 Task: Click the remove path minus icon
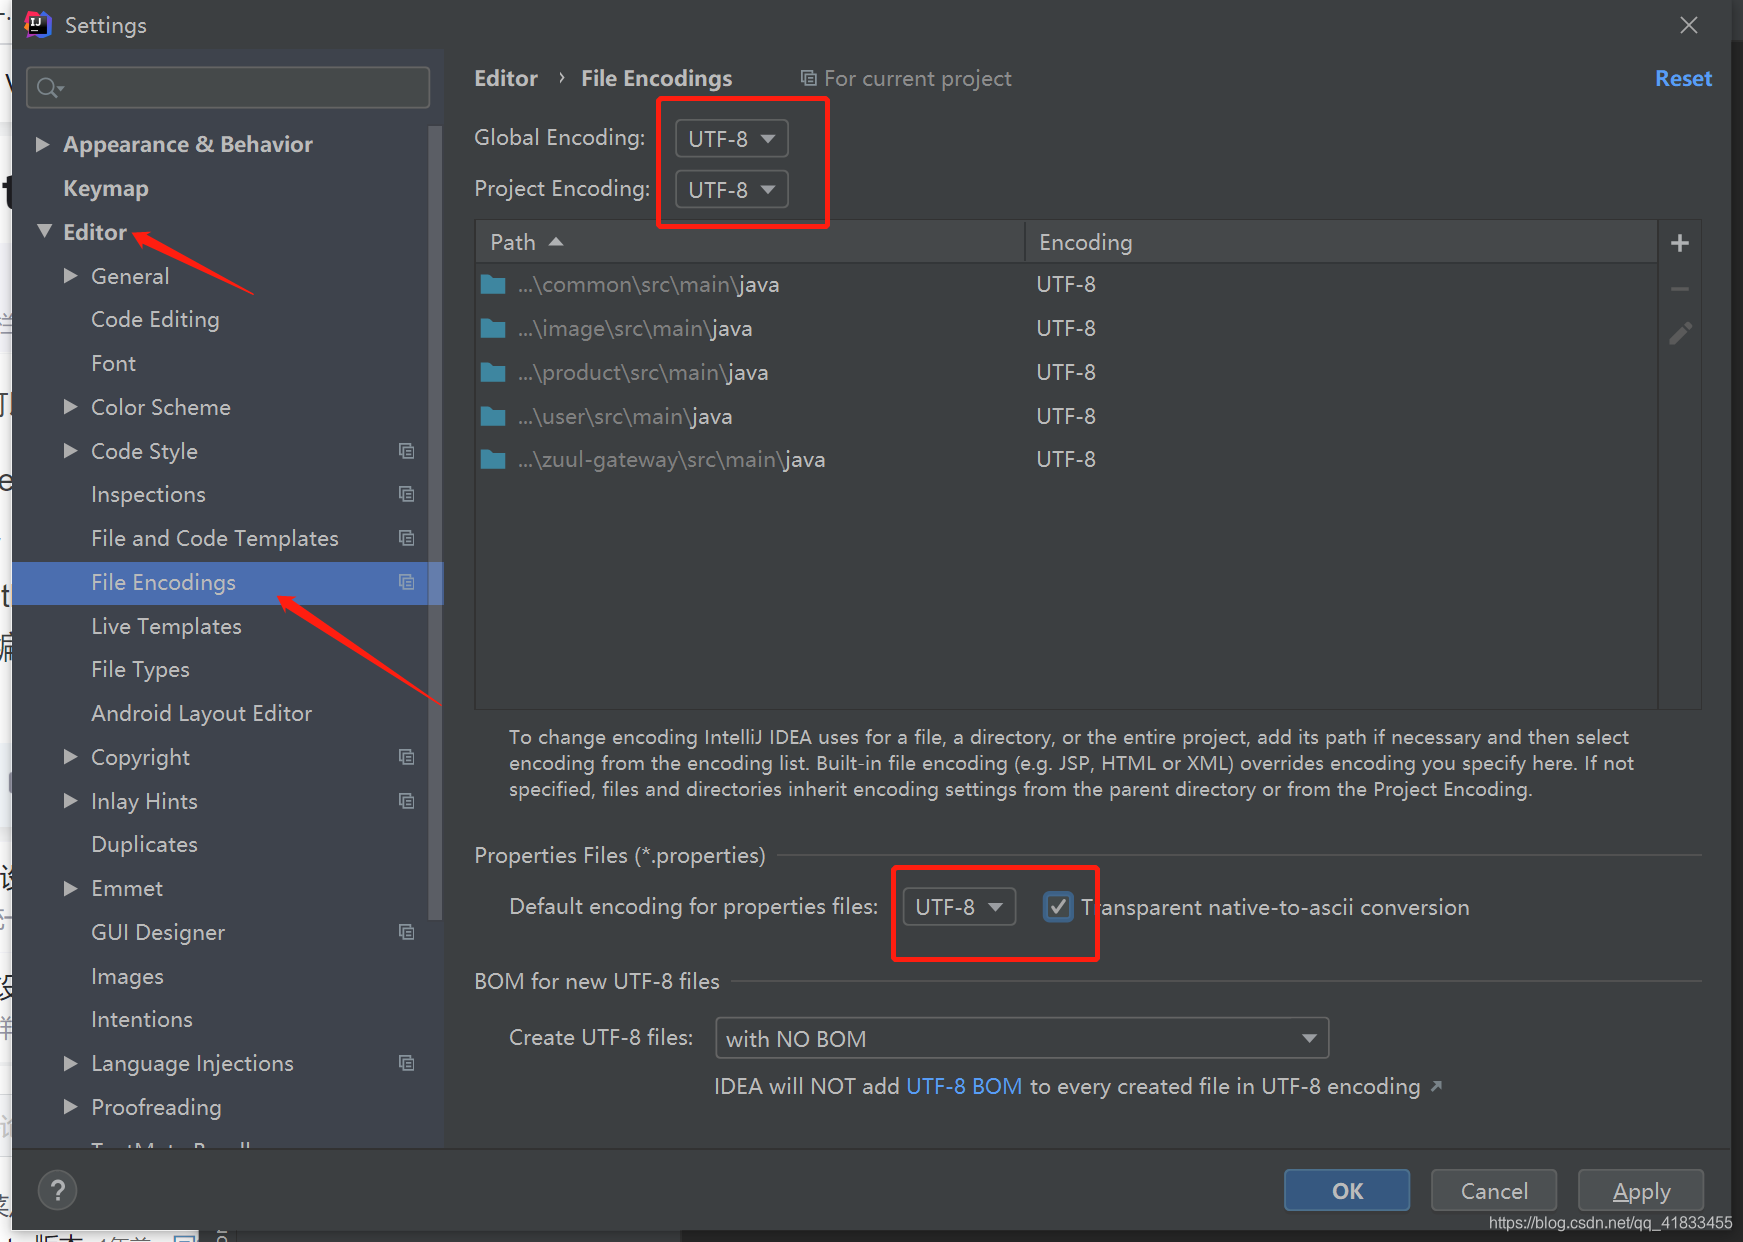click(x=1680, y=289)
